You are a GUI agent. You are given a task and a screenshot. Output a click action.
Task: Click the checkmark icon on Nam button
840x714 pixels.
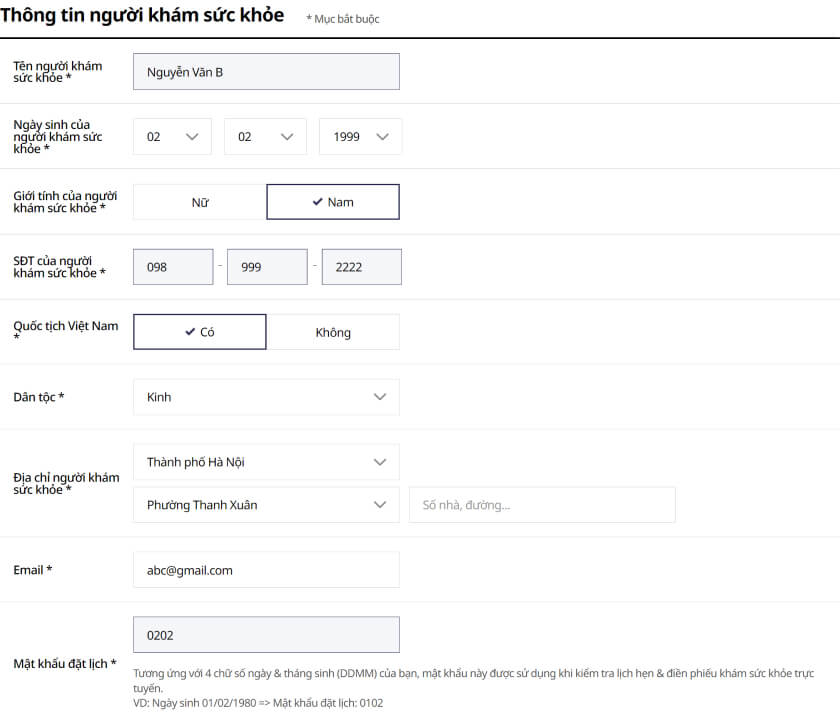(317, 202)
